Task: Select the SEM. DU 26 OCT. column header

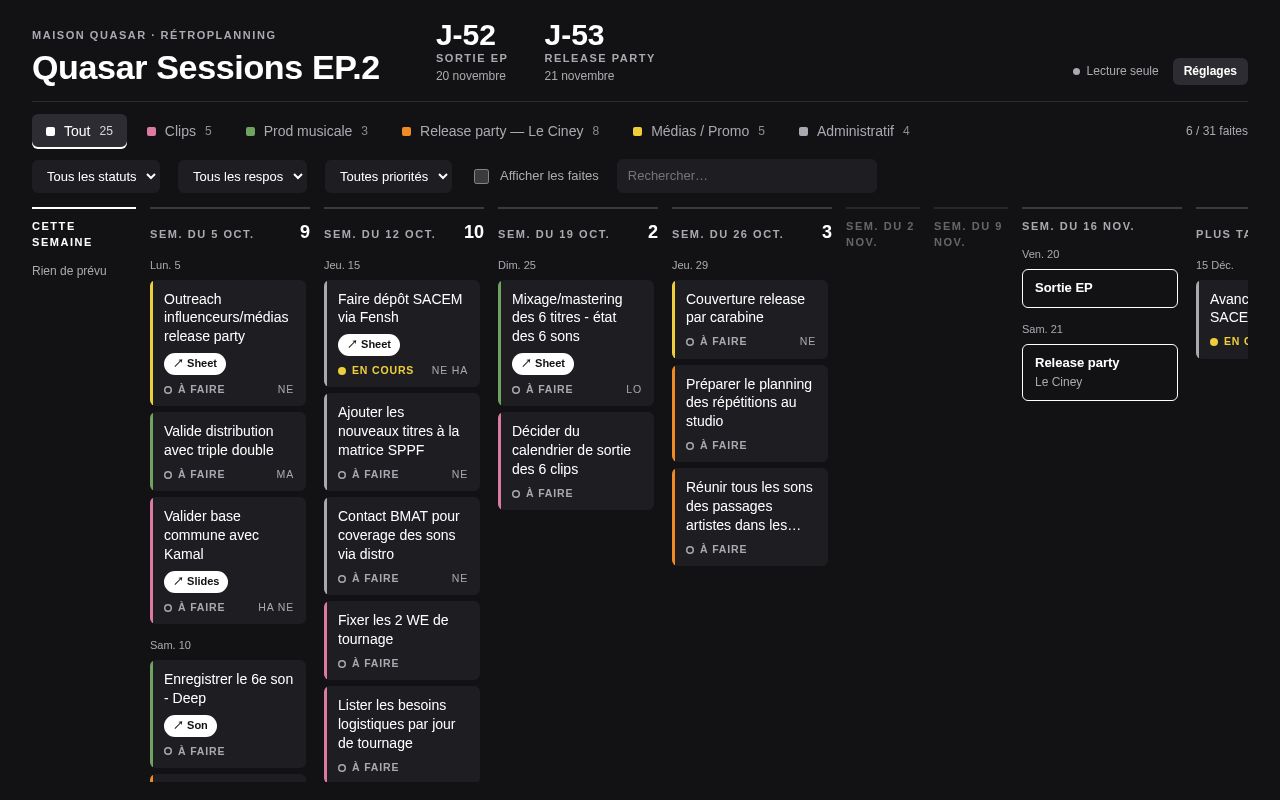Action: click(752, 233)
